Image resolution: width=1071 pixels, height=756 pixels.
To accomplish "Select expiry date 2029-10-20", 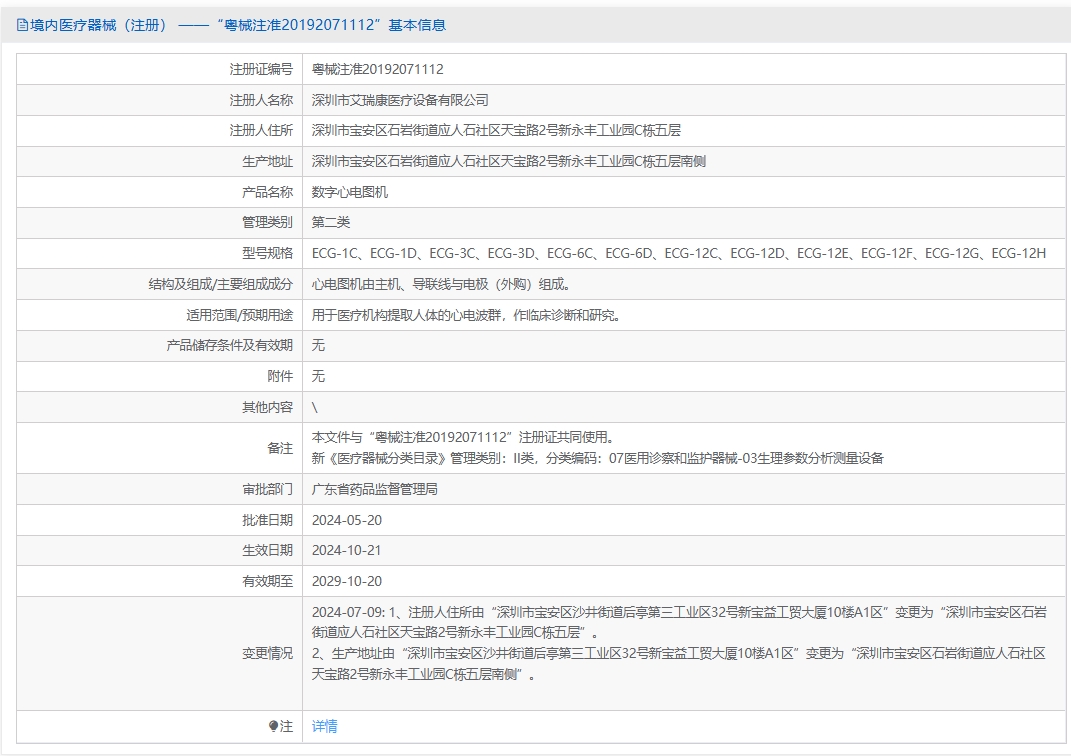I will click(347, 581).
